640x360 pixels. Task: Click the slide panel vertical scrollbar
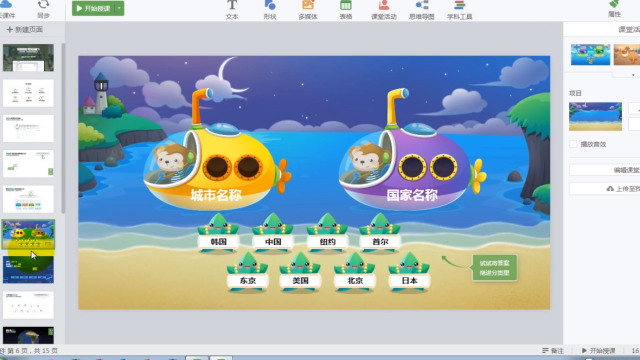63,128
